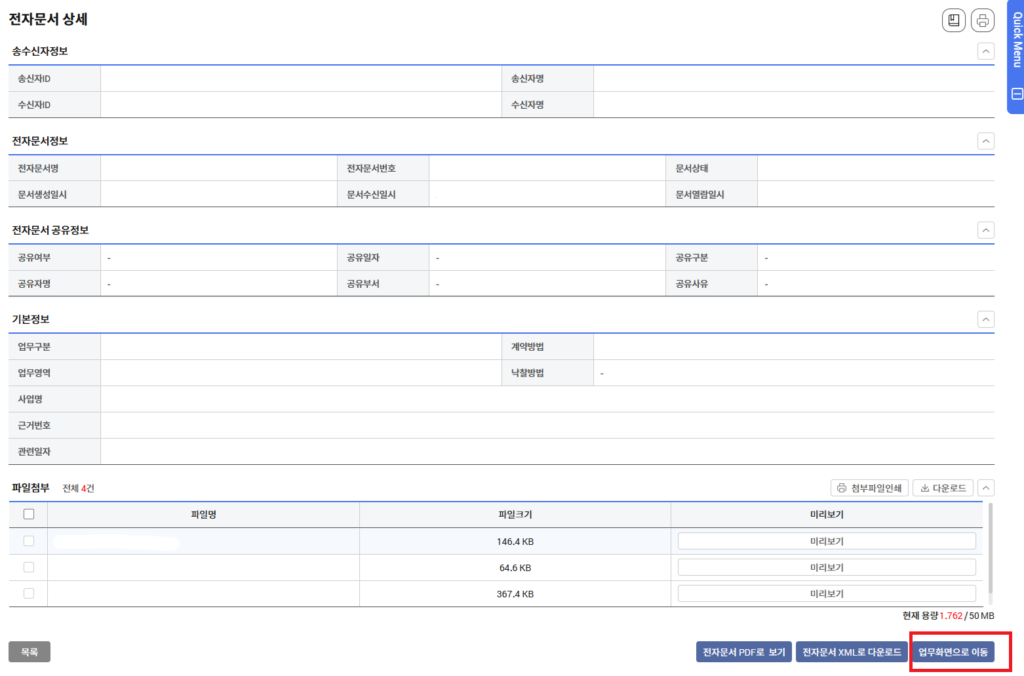Go back with the 목록 button
The image size is (1024, 676).
click(30, 652)
